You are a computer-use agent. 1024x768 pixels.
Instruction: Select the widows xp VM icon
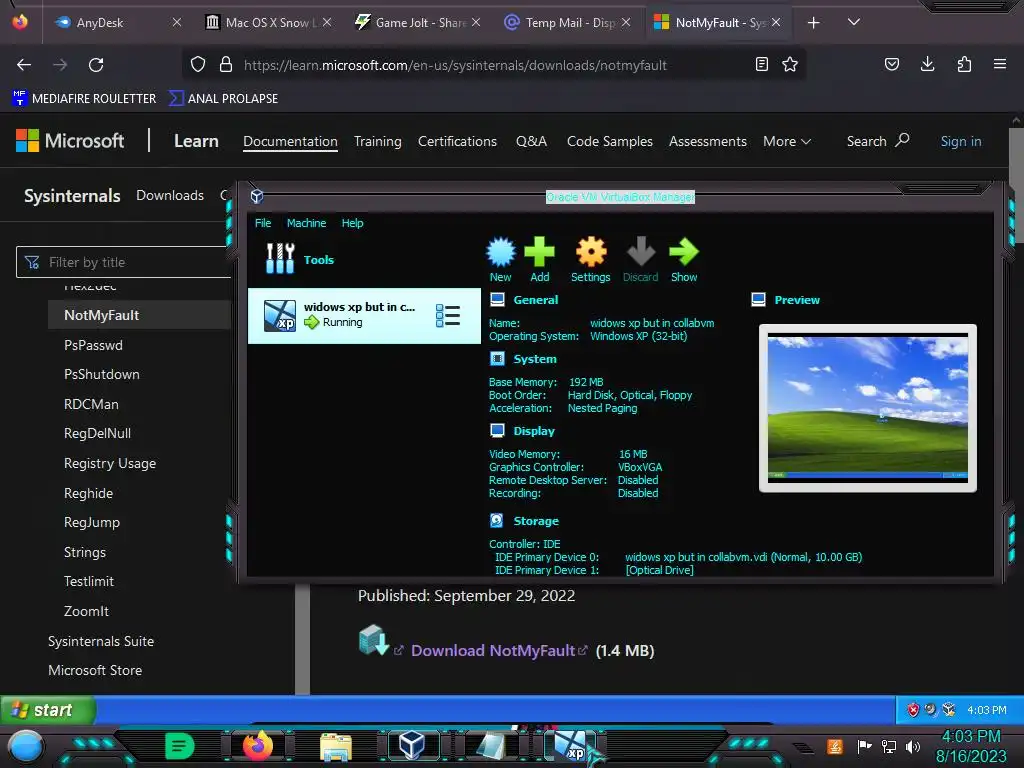280,315
